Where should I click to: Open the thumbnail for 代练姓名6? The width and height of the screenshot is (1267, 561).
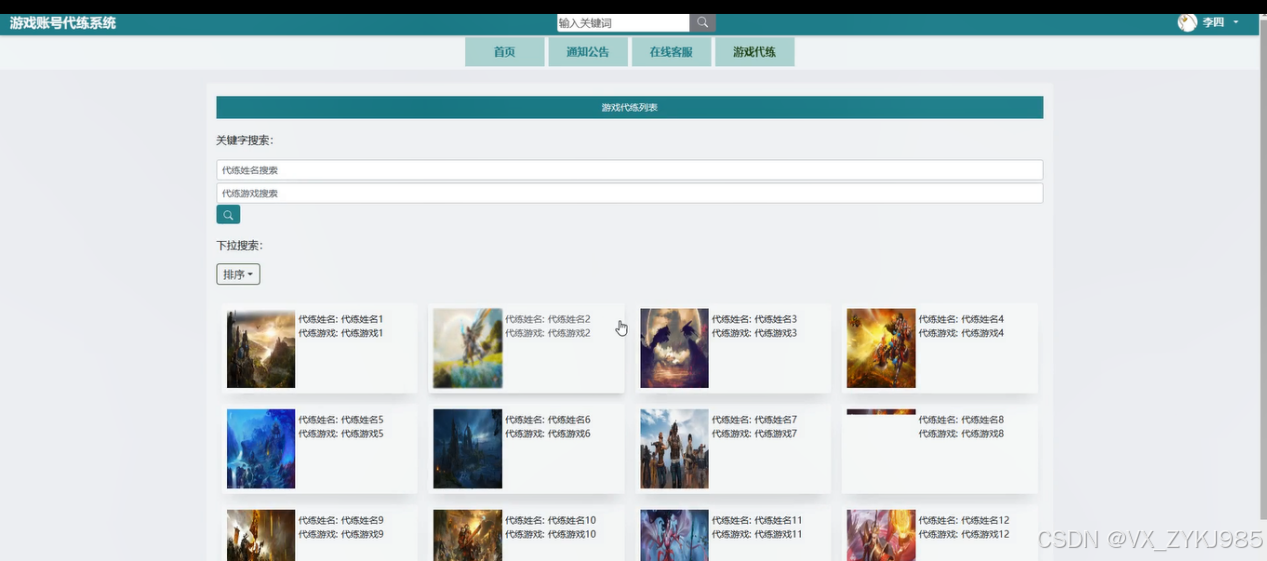click(468, 449)
